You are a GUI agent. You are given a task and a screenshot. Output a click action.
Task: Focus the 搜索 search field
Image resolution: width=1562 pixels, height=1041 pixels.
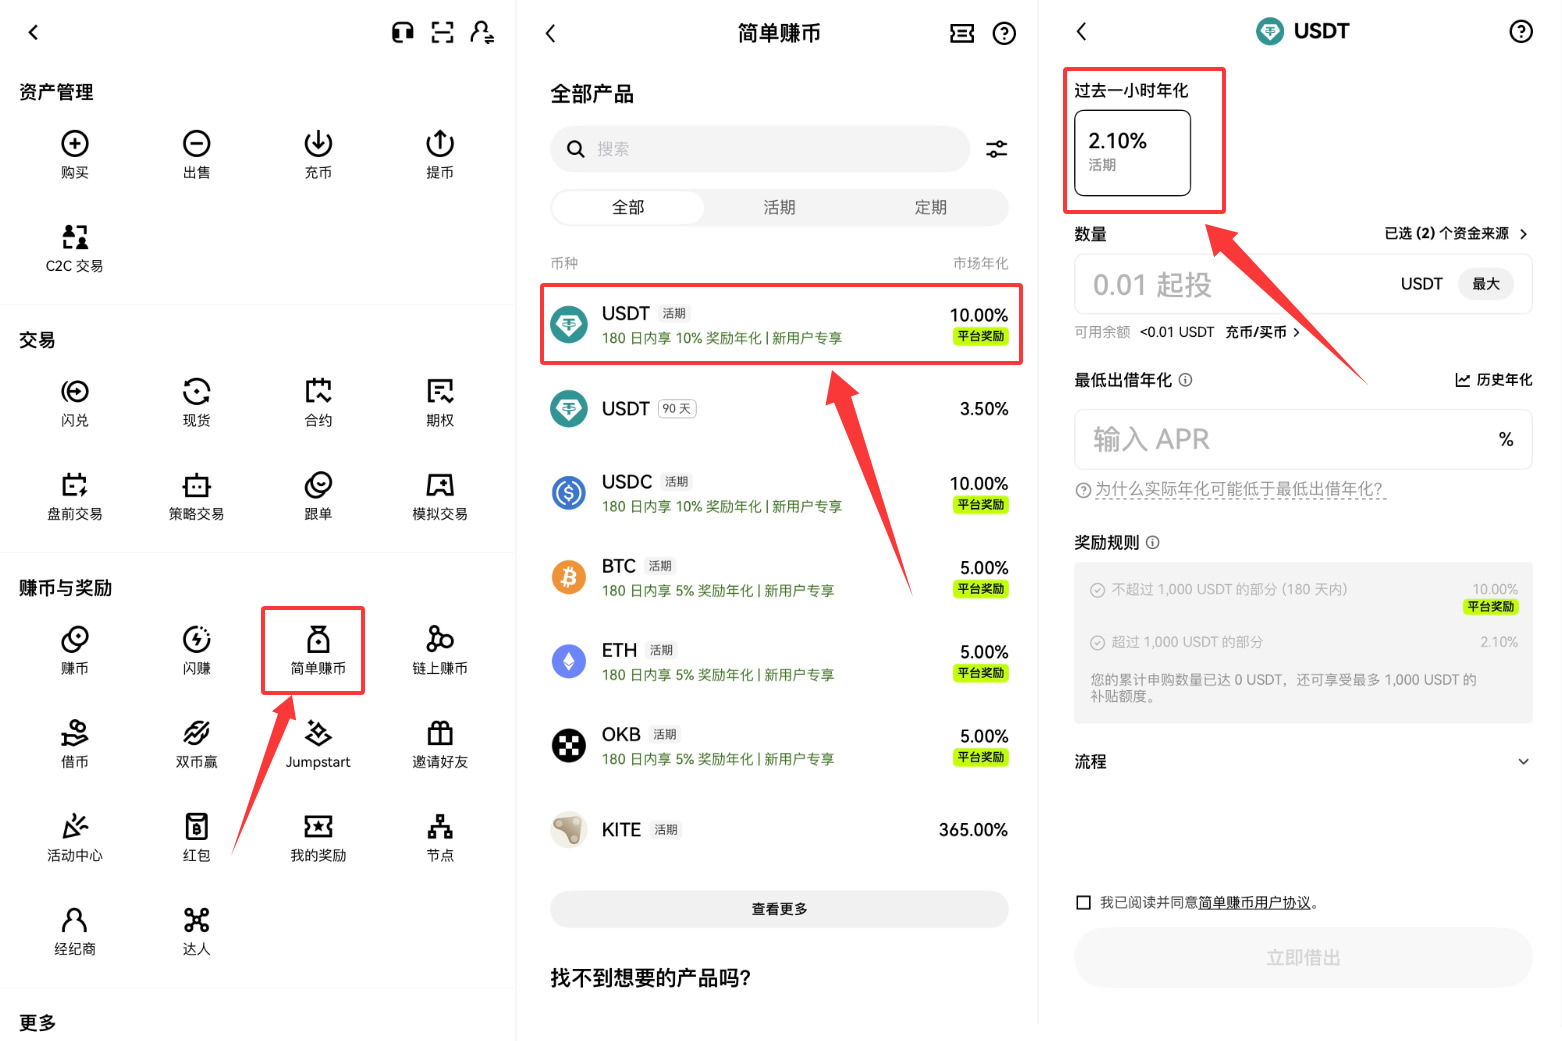click(760, 149)
